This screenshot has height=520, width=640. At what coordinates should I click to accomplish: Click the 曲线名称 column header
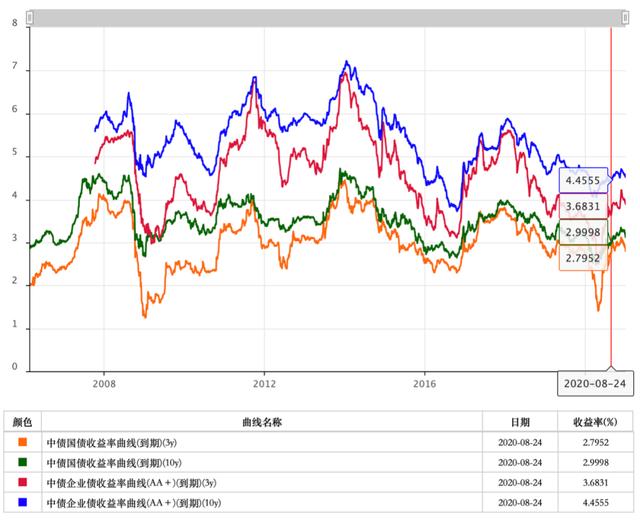(x=262, y=422)
